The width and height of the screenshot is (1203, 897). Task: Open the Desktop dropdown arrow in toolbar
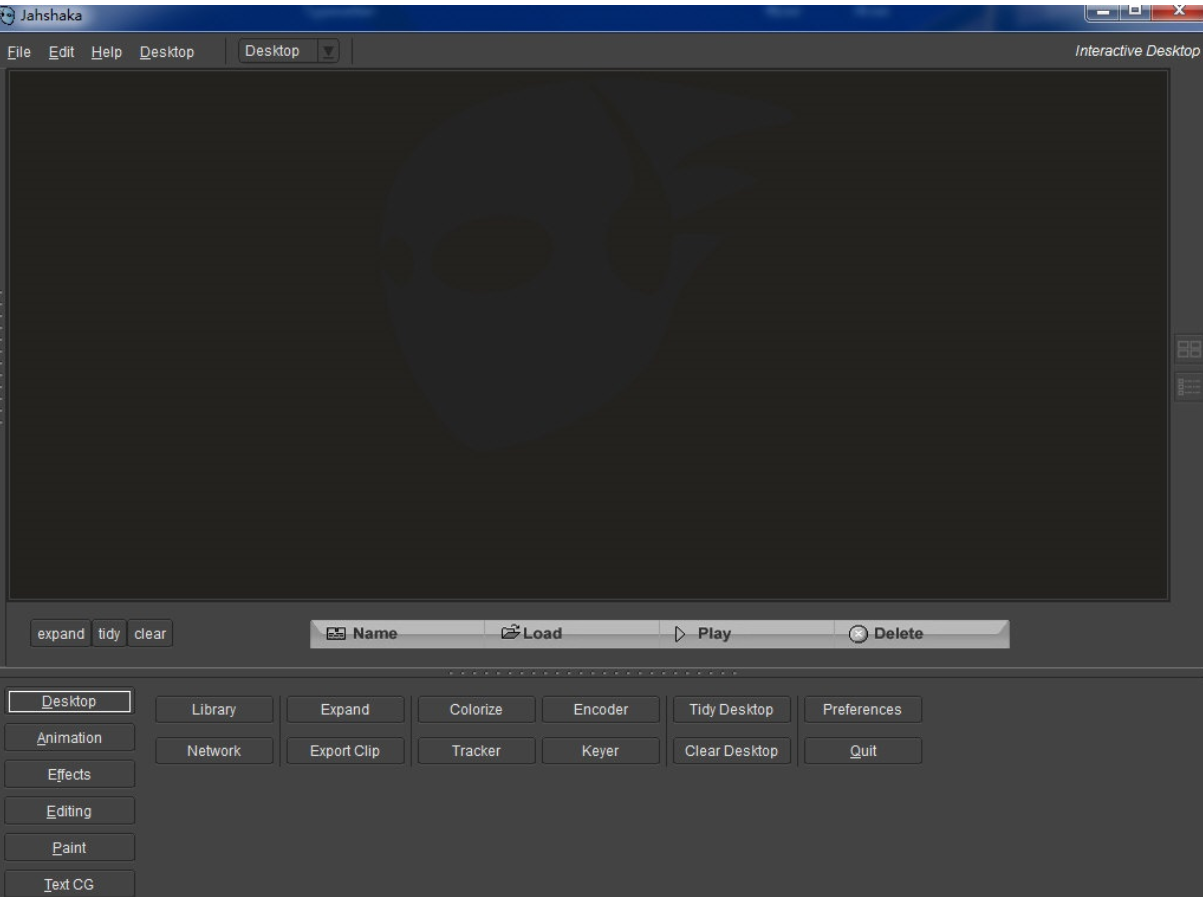(x=327, y=52)
